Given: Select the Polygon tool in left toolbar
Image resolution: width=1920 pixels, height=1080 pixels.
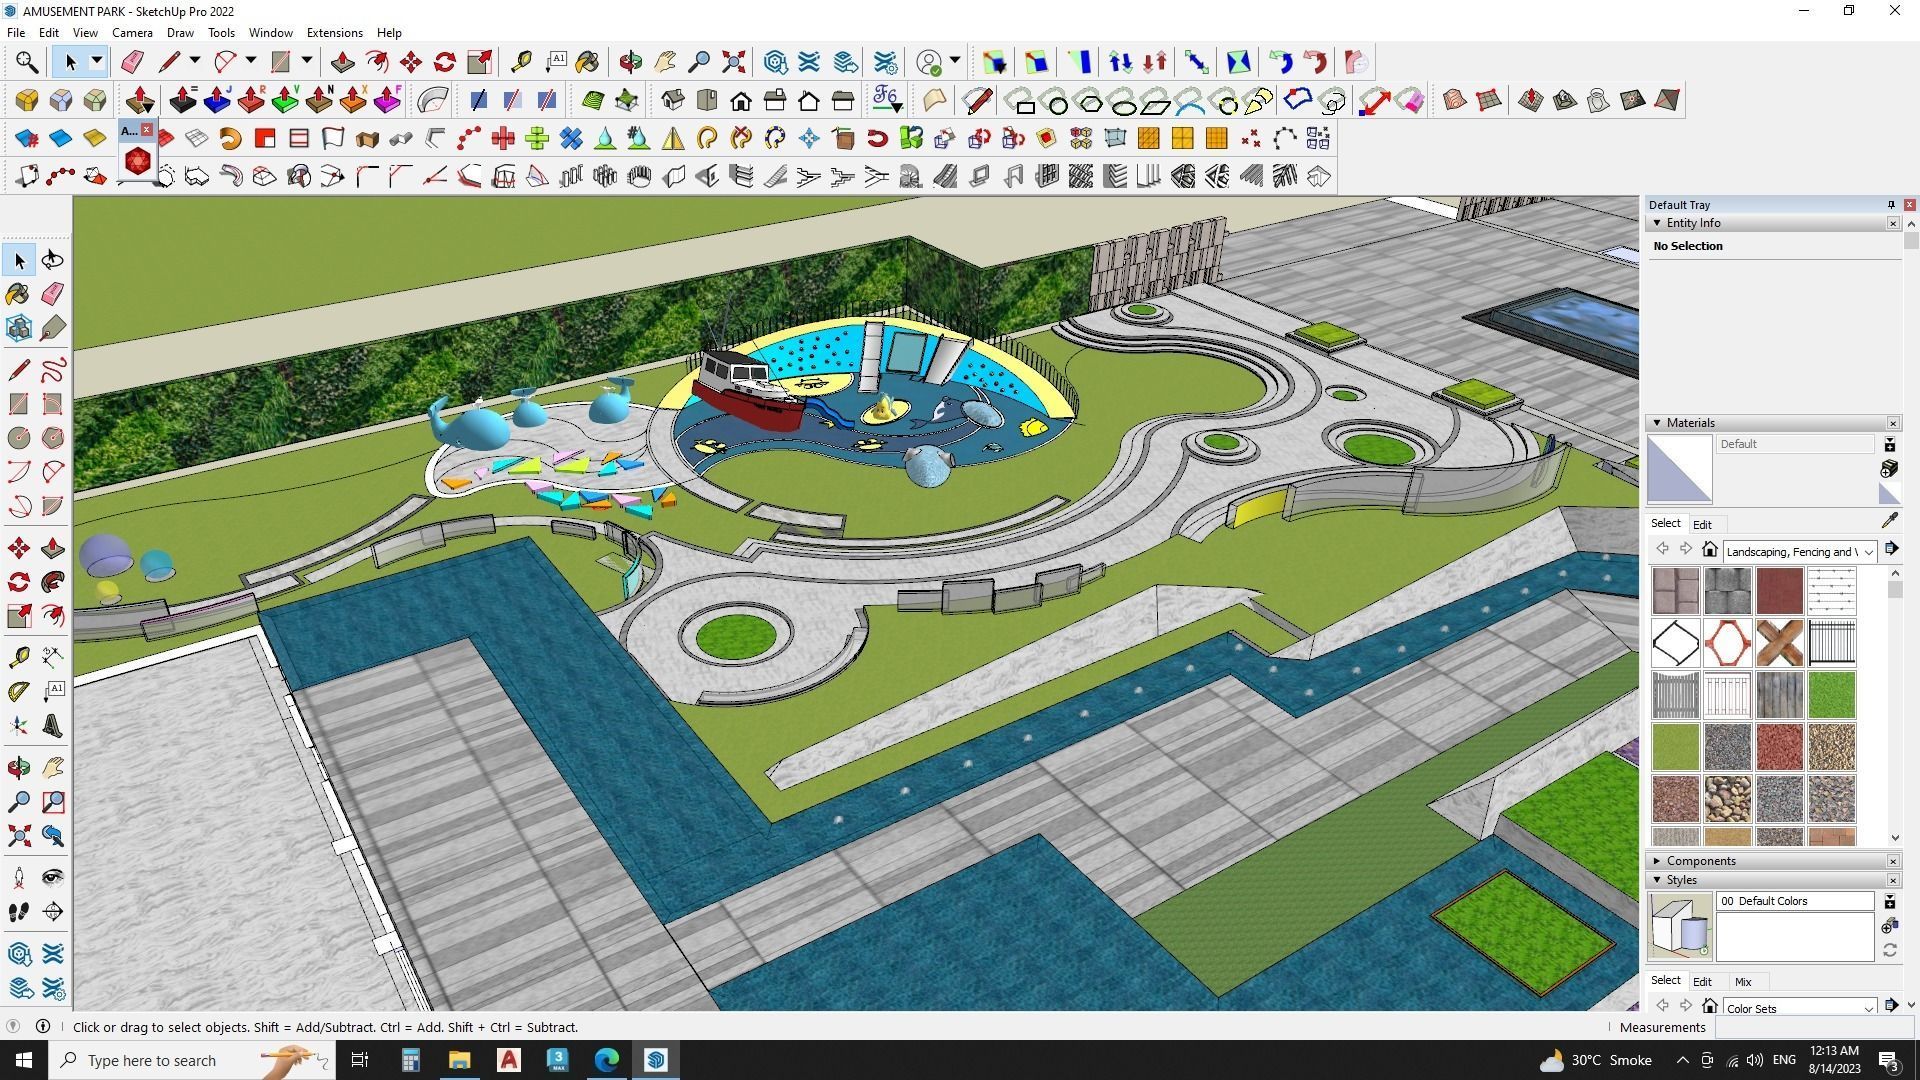Looking at the screenshot, I should click(53, 438).
